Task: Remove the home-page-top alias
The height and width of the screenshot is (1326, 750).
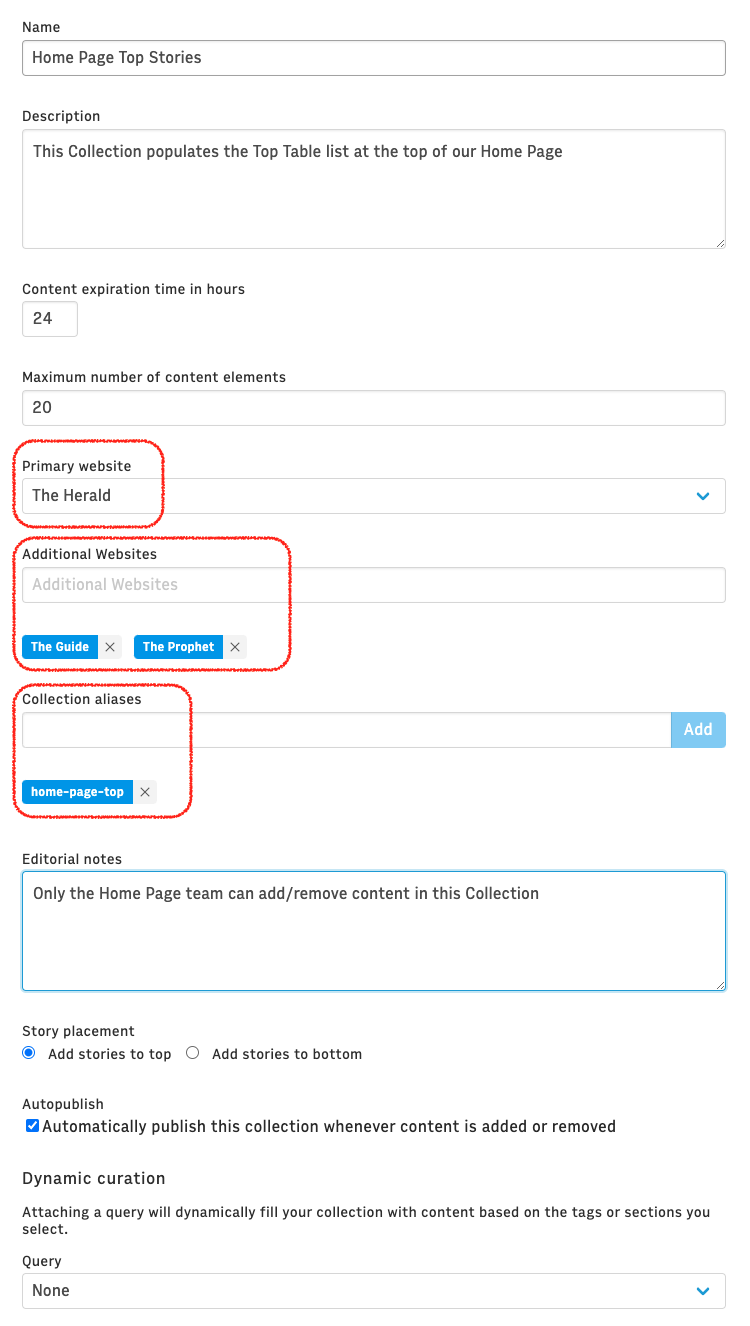Action: (145, 792)
